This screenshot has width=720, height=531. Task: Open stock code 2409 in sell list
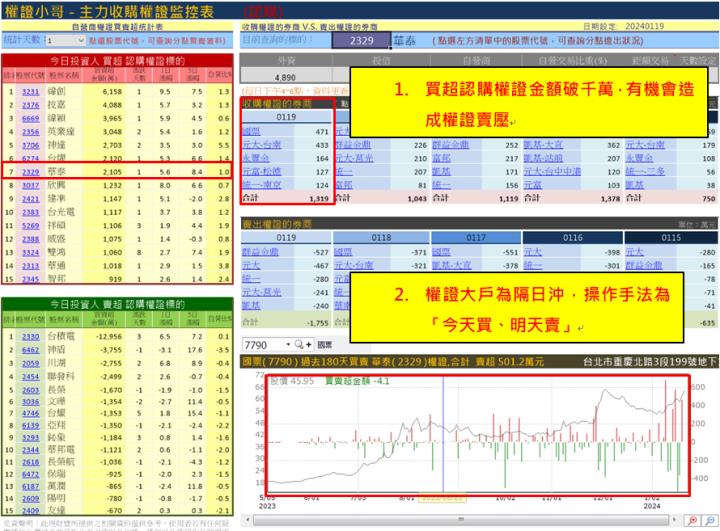pyautogui.click(x=31, y=510)
